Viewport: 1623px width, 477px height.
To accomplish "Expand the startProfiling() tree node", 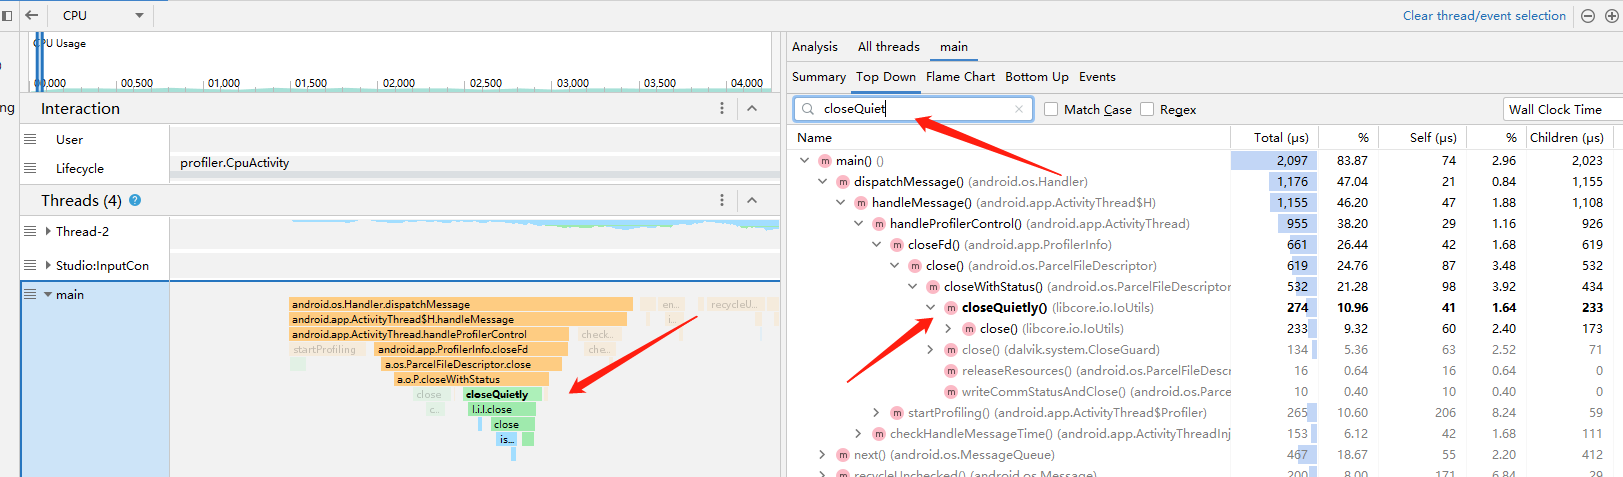I will [x=876, y=412].
